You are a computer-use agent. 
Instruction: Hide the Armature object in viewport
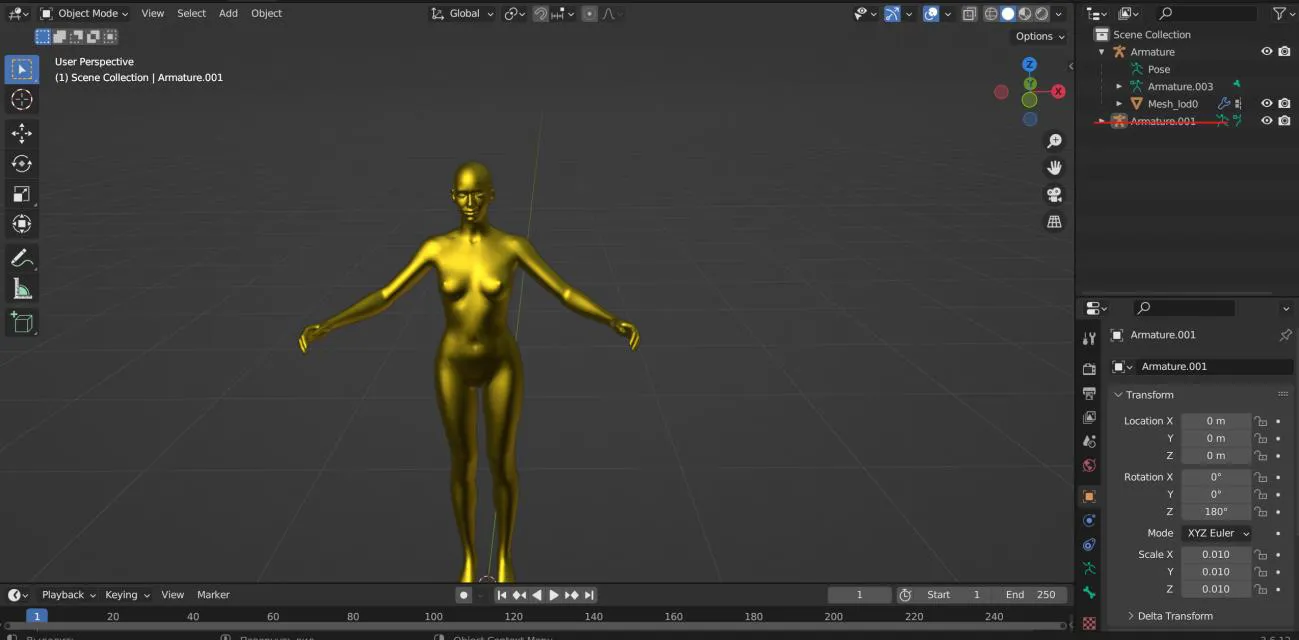[x=1266, y=51]
